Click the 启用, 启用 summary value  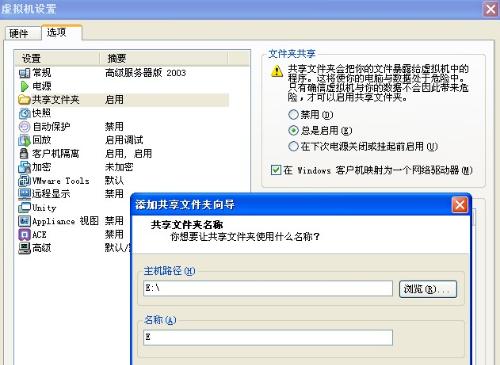(128, 153)
